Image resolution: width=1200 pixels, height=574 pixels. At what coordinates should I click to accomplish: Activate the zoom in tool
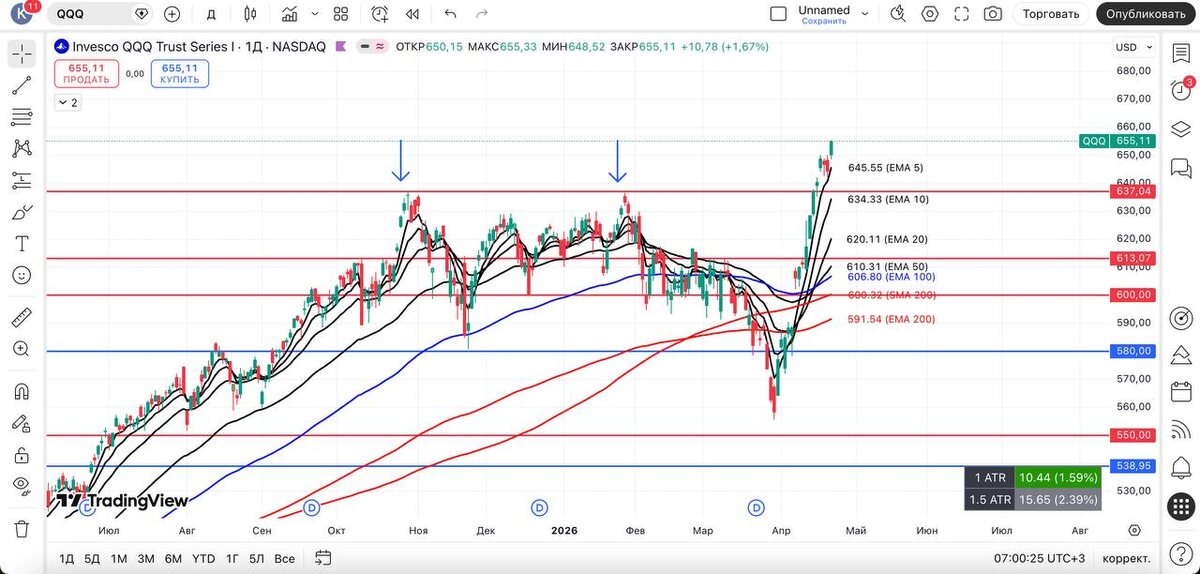coord(21,349)
